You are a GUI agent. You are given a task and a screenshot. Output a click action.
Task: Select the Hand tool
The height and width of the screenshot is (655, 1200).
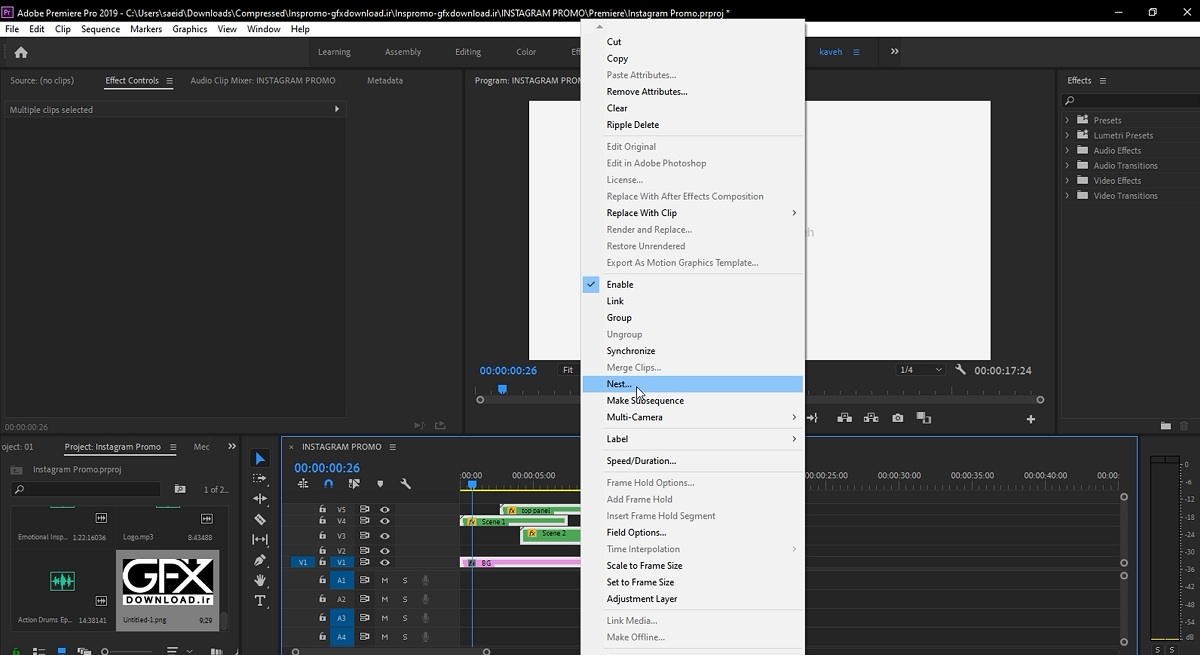pyautogui.click(x=260, y=581)
